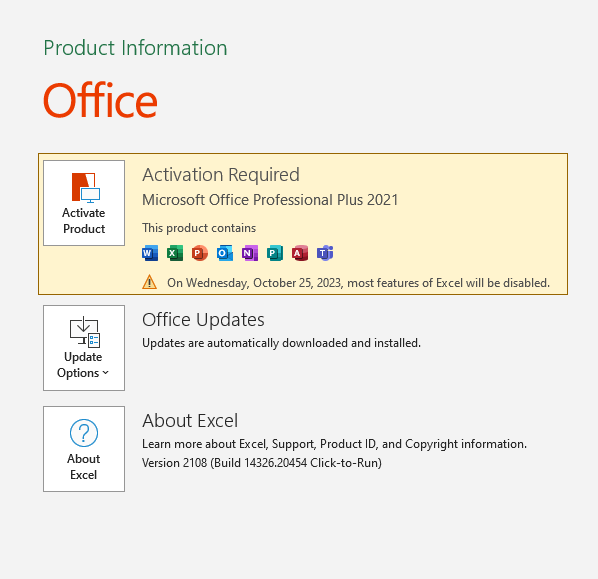598x579 pixels.
Task: Click the Teams app icon
Action: coord(325,253)
